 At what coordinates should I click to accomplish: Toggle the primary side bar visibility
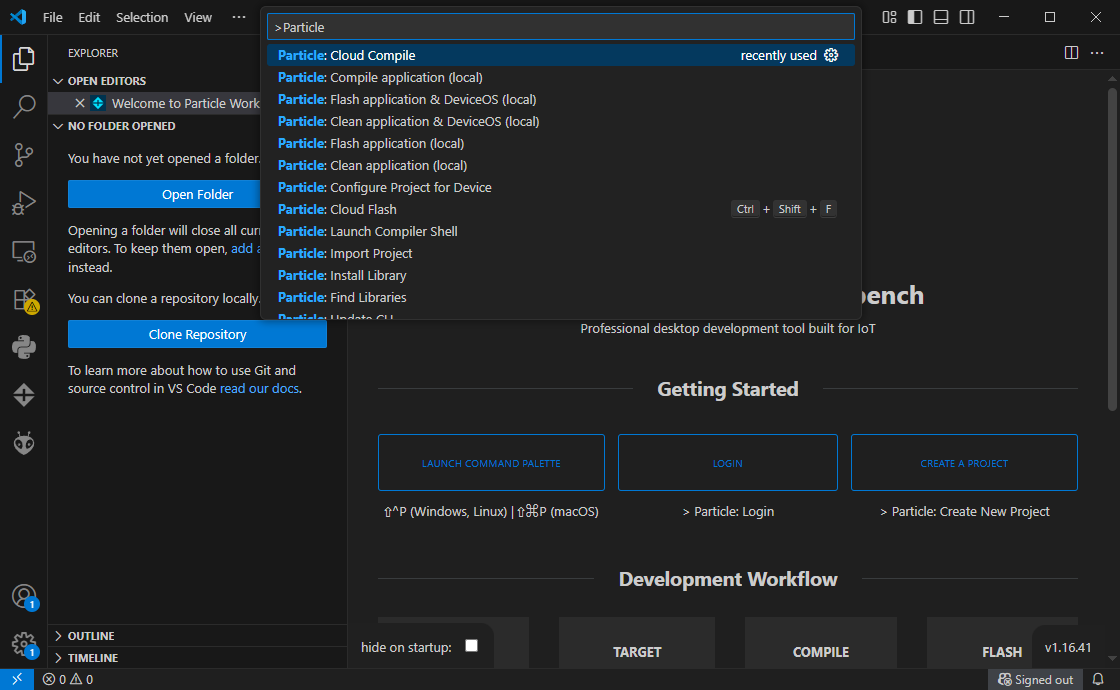(914, 17)
